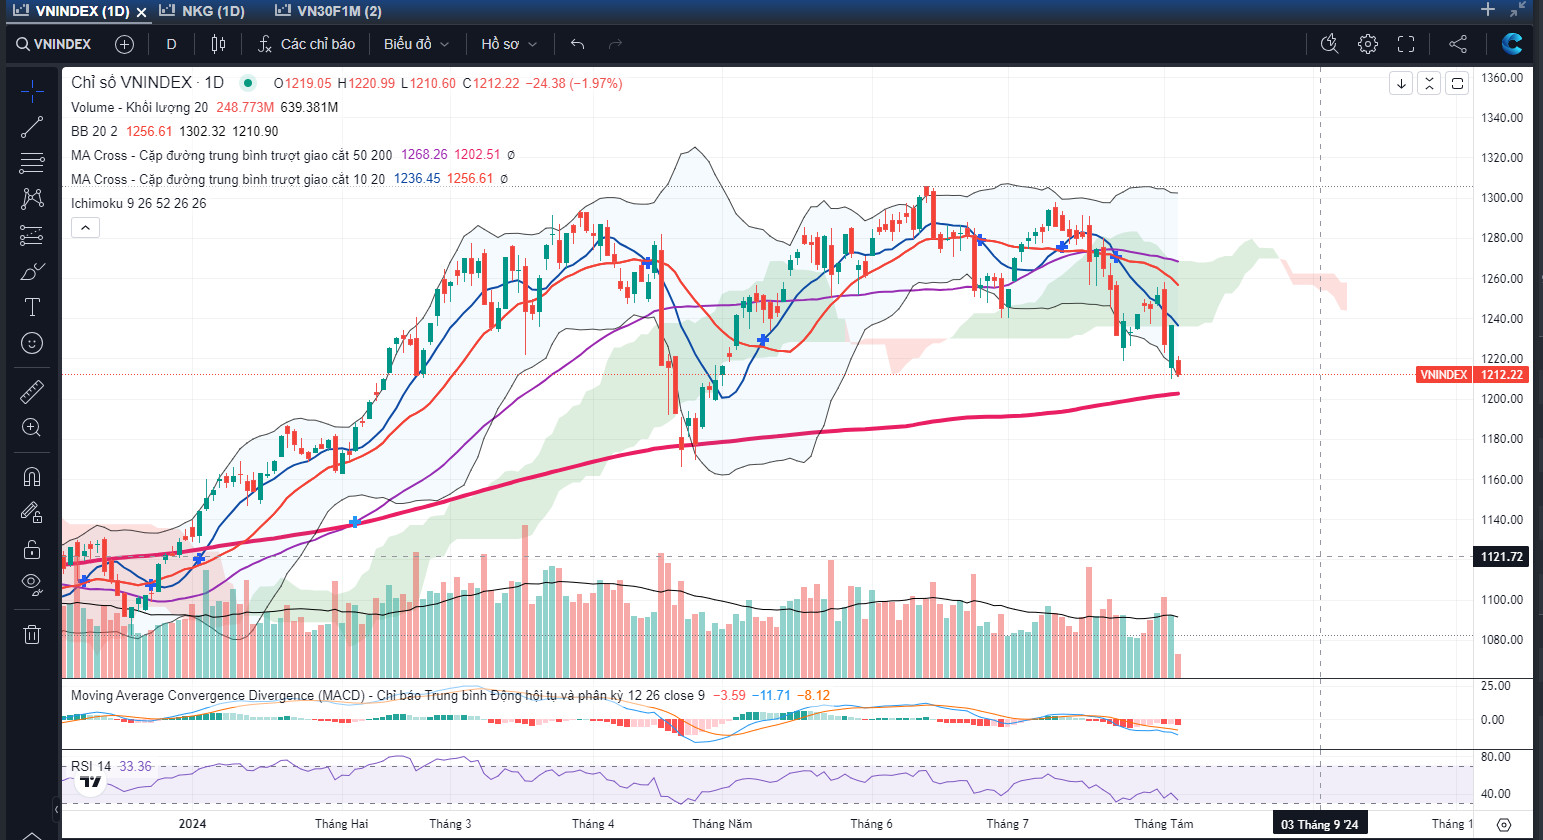Select the BB 20 2 indicator legend
The height and width of the screenshot is (840, 1543).
click(94, 131)
